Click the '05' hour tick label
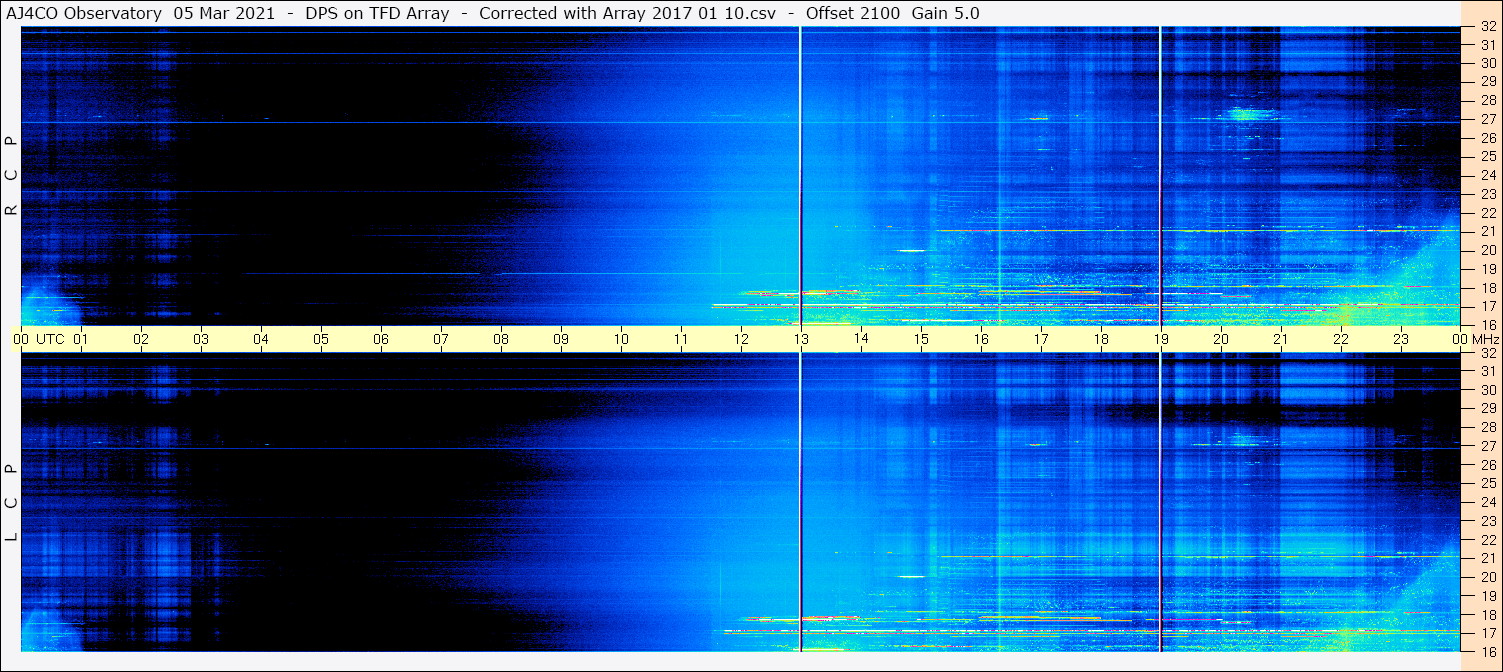 tap(321, 339)
